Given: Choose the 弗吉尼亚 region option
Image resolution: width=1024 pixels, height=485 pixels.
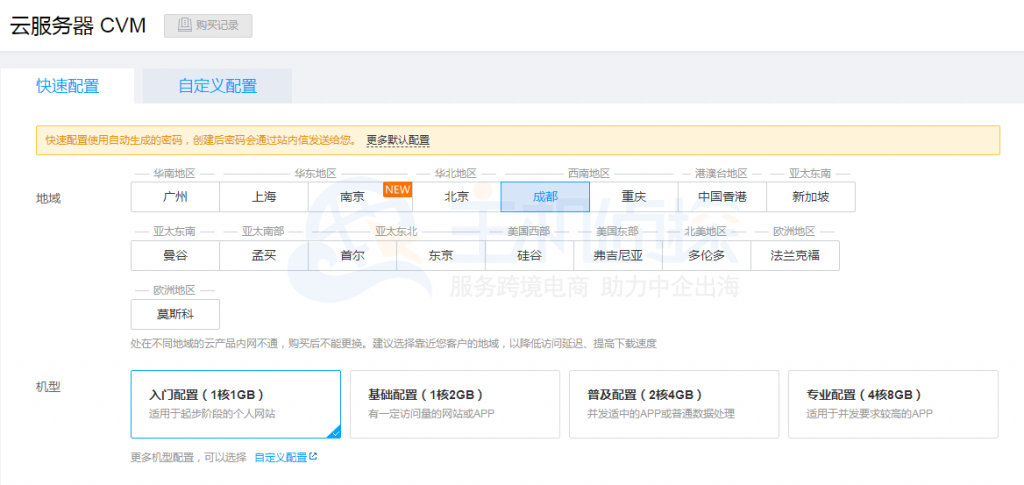Looking at the screenshot, I should 618,255.
